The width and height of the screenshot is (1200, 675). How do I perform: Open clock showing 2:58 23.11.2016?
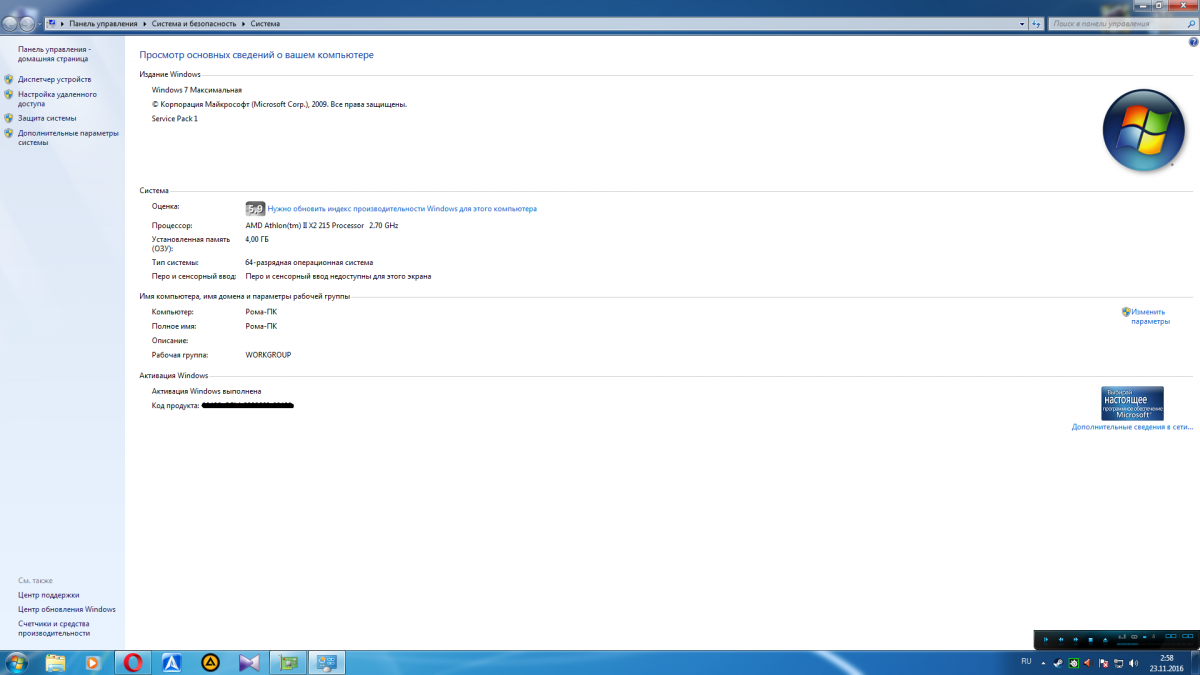click(1166, 663)
